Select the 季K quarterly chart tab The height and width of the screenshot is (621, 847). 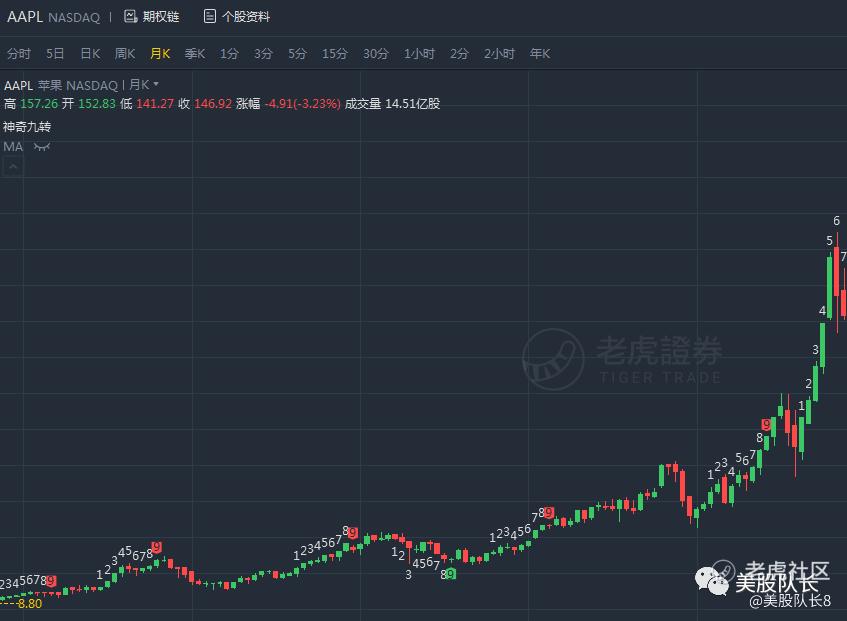[x=194, y=53]
